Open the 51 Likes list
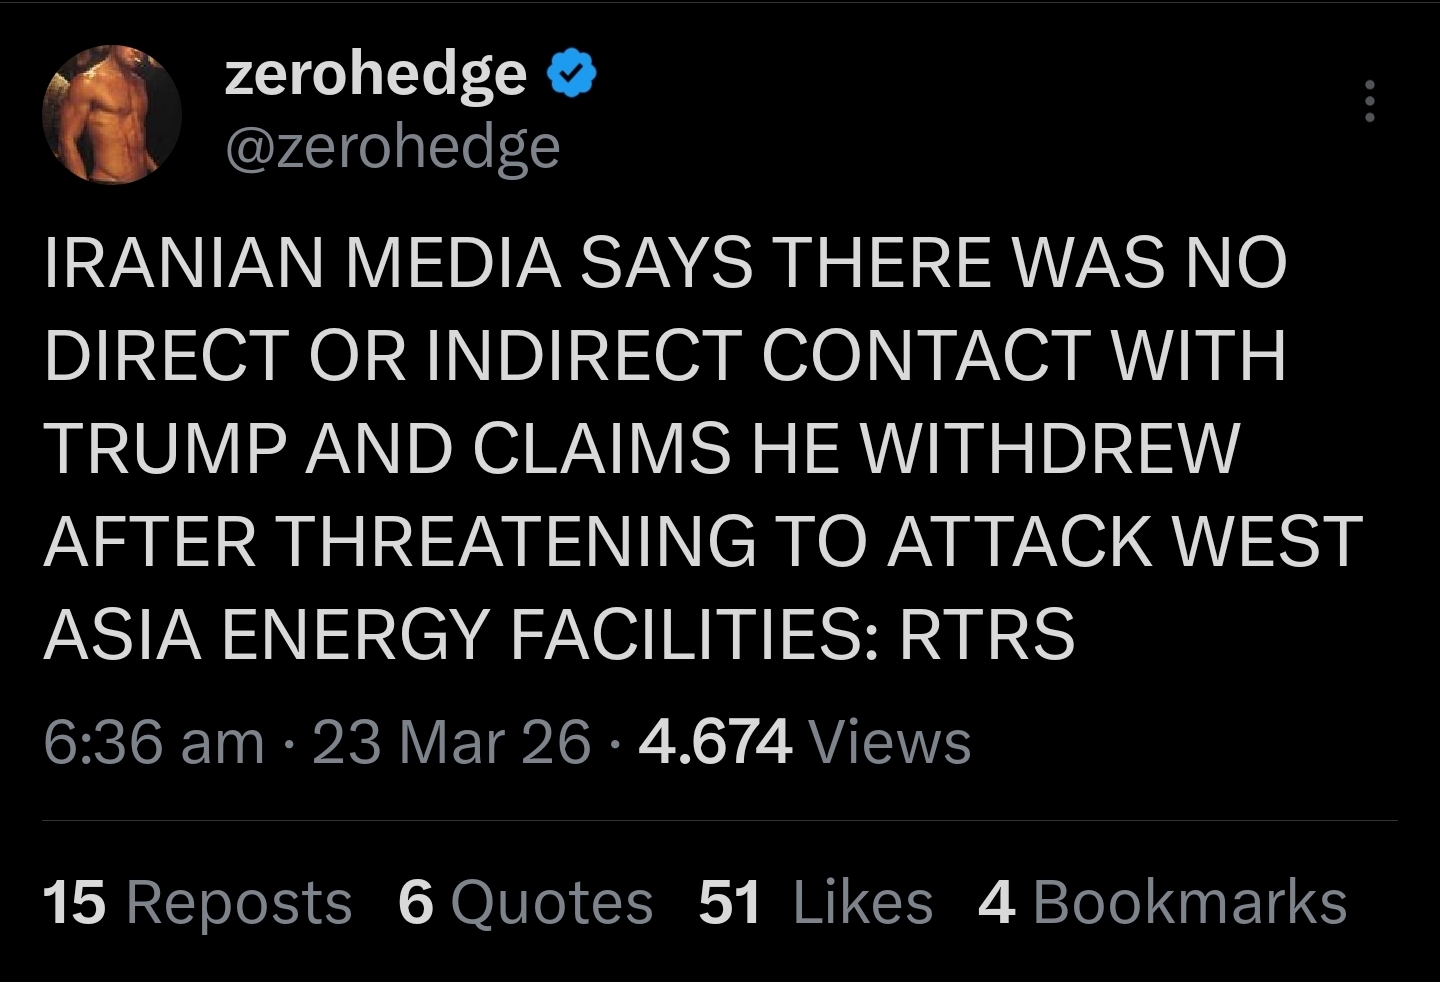This screenshot has height=982, width=1440. (815, 901)
